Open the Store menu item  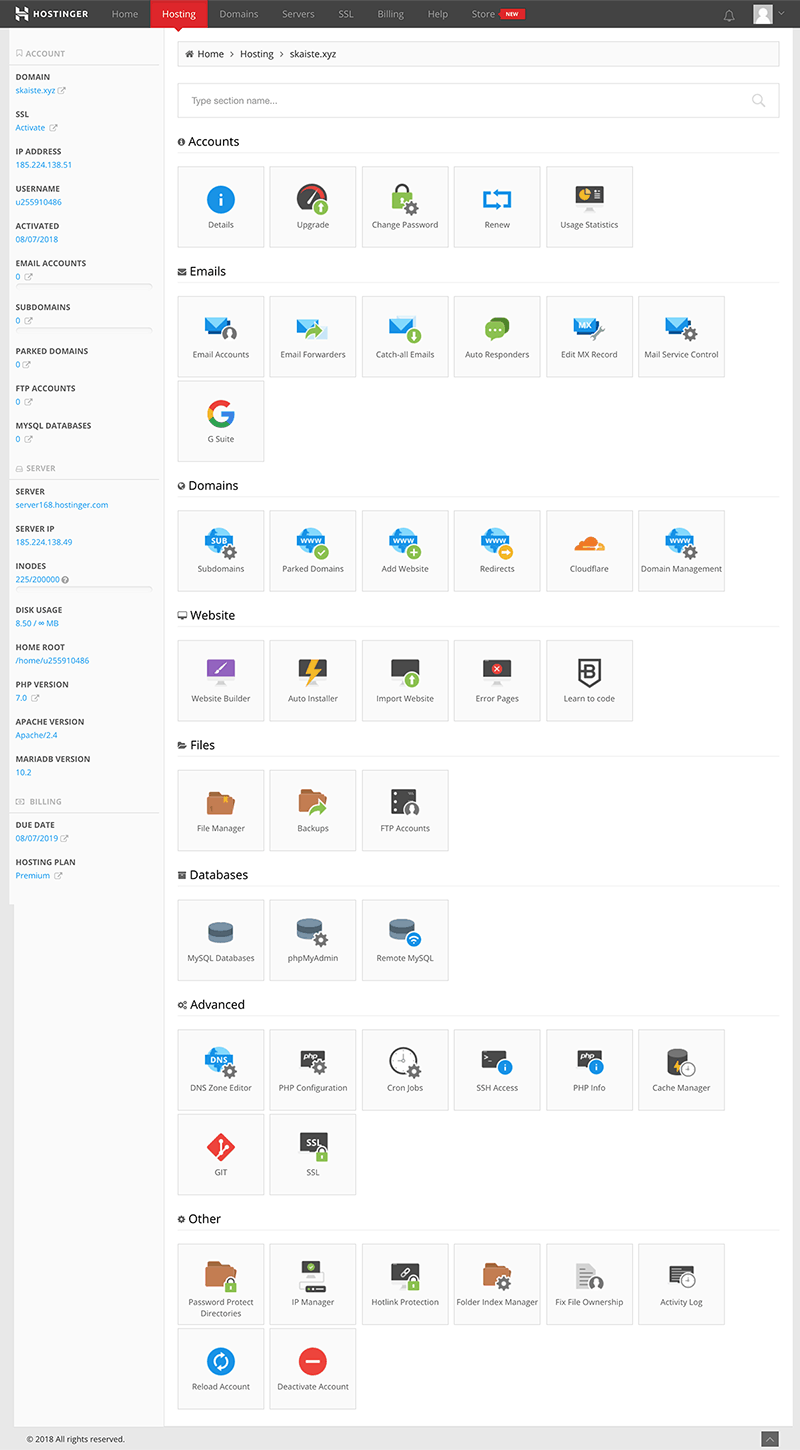pos(497,14)
